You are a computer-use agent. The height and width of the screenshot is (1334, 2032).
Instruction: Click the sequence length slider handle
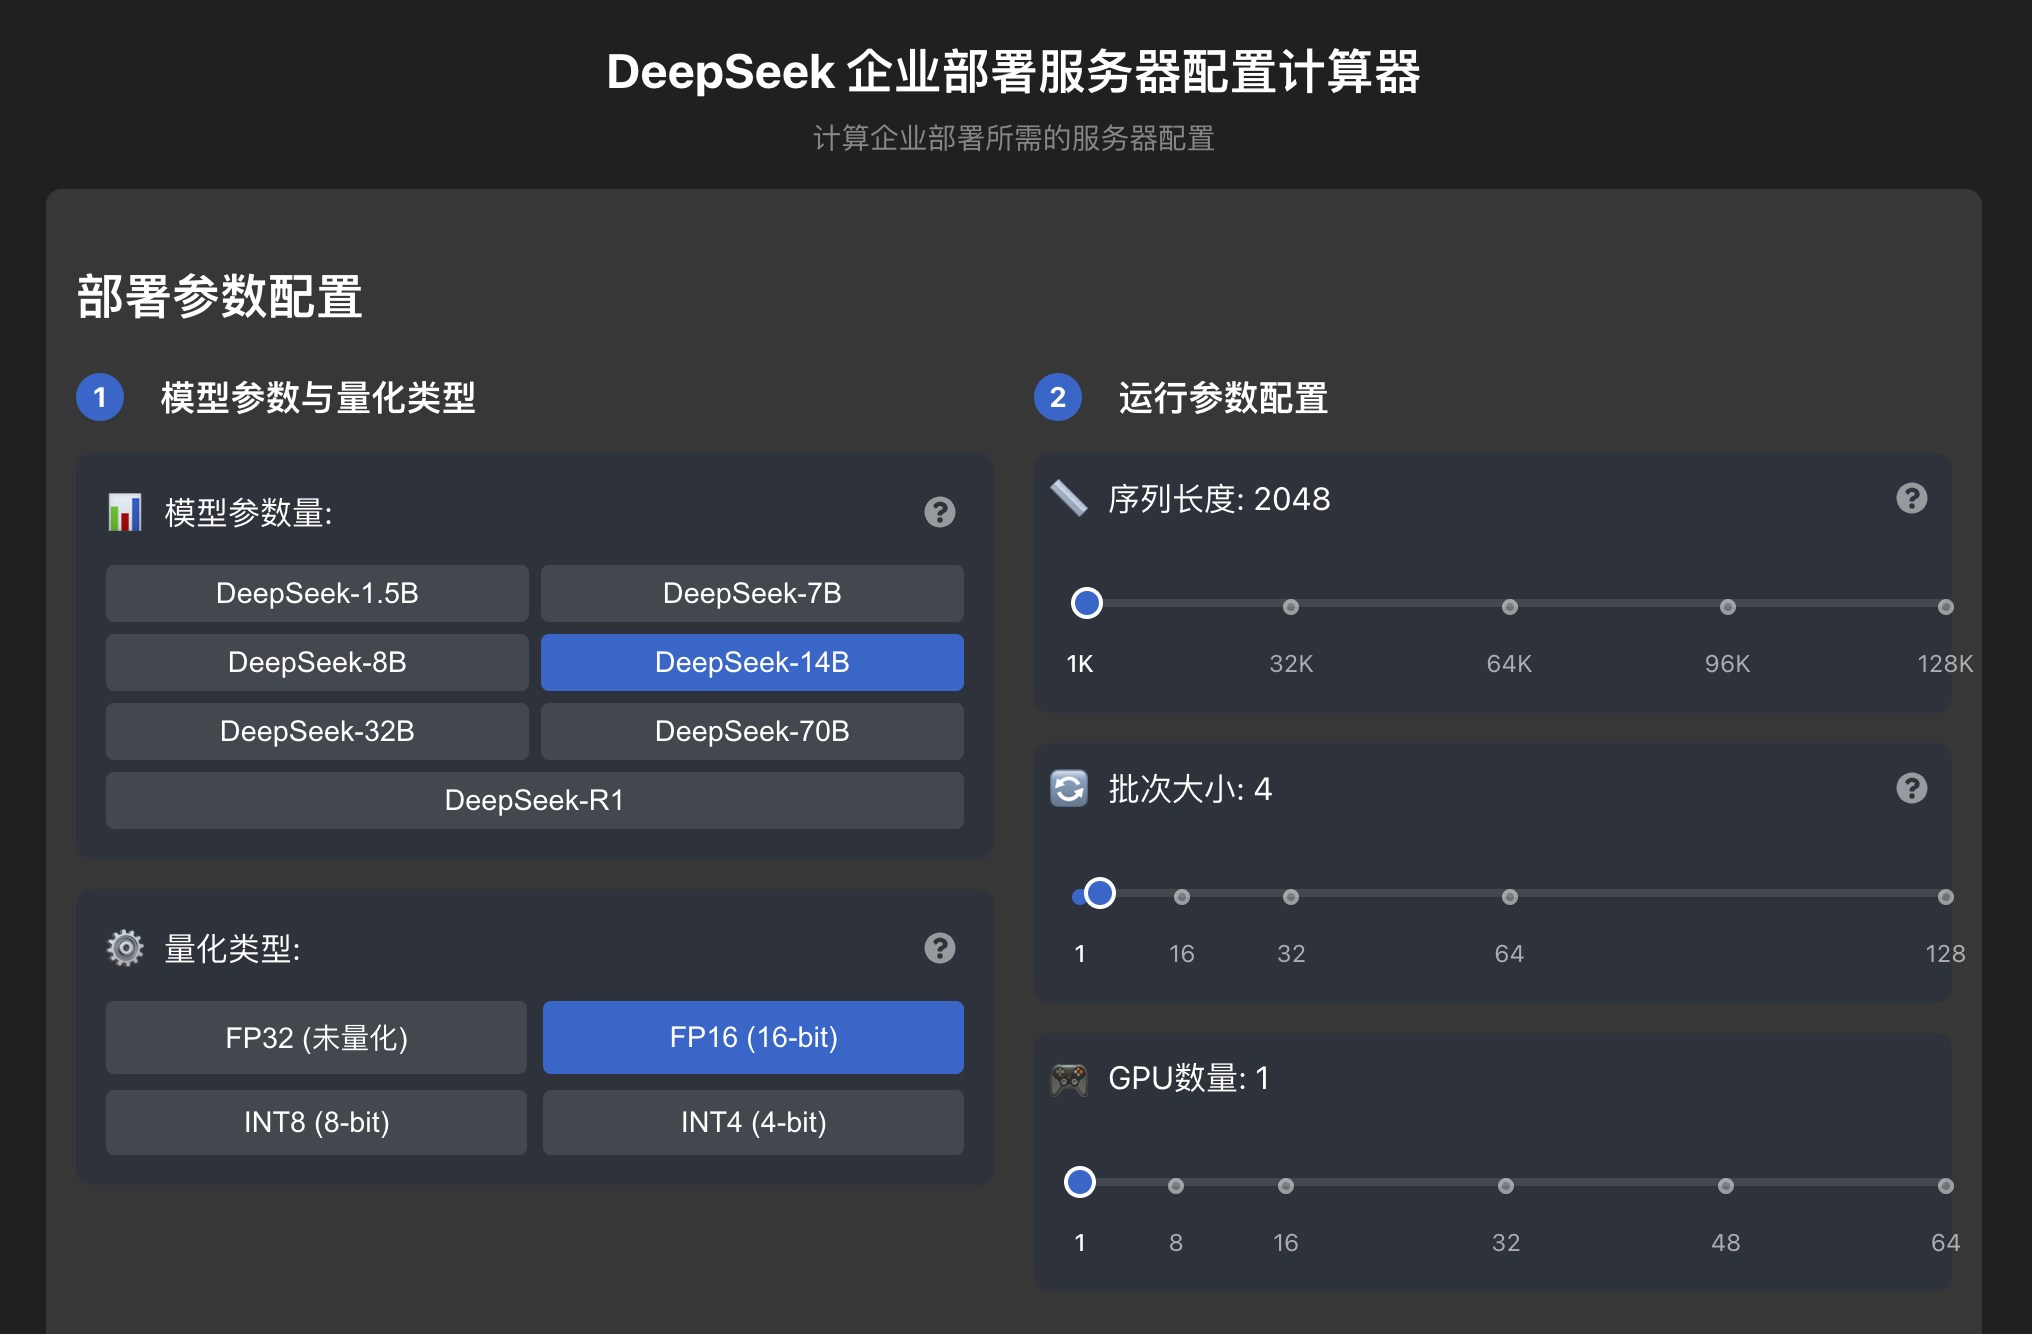tap(1086, 603)
